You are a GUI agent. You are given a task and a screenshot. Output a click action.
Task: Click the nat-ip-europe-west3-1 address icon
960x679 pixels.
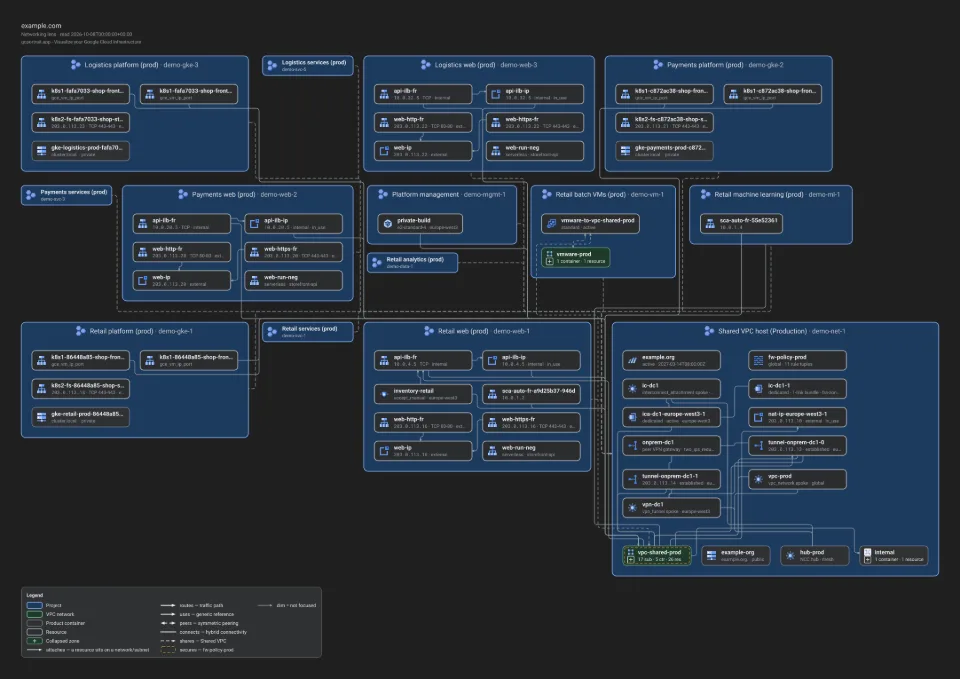tap(759, 417)
